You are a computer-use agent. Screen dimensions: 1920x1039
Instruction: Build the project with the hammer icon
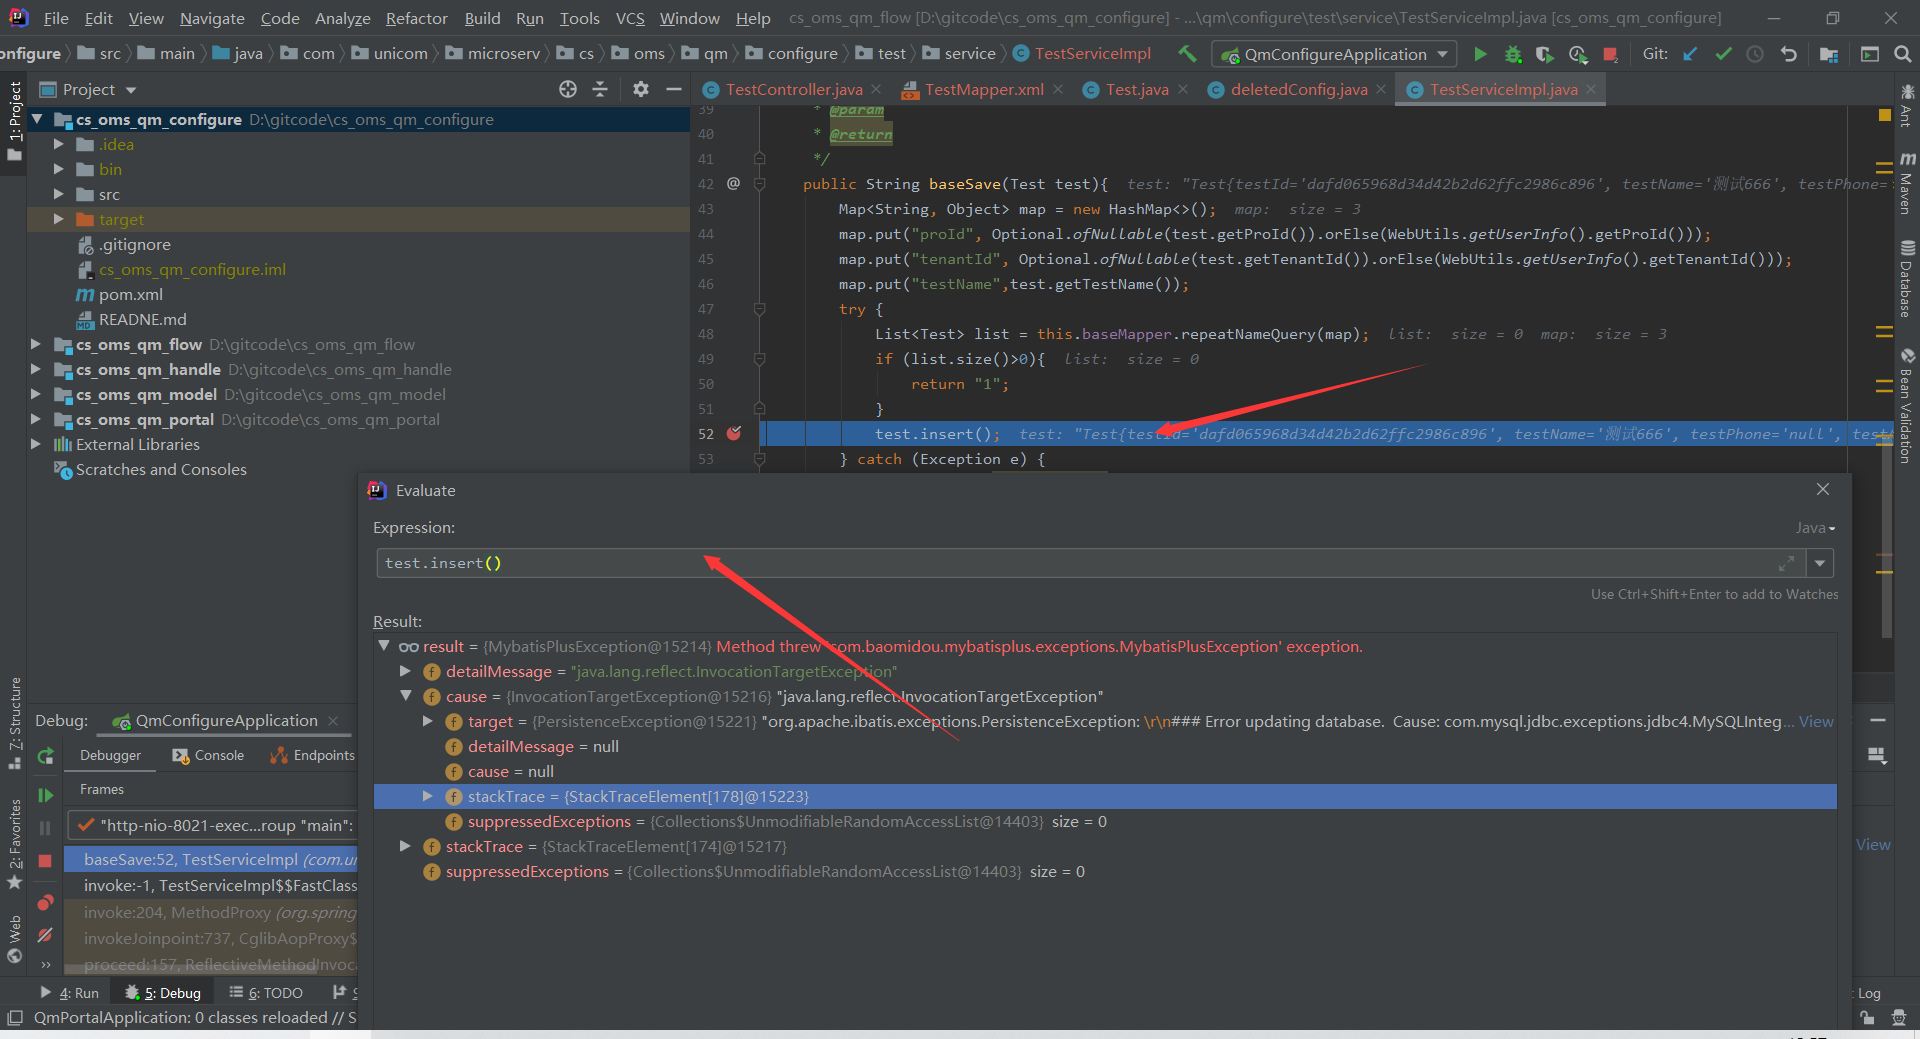click(1187, 54)
